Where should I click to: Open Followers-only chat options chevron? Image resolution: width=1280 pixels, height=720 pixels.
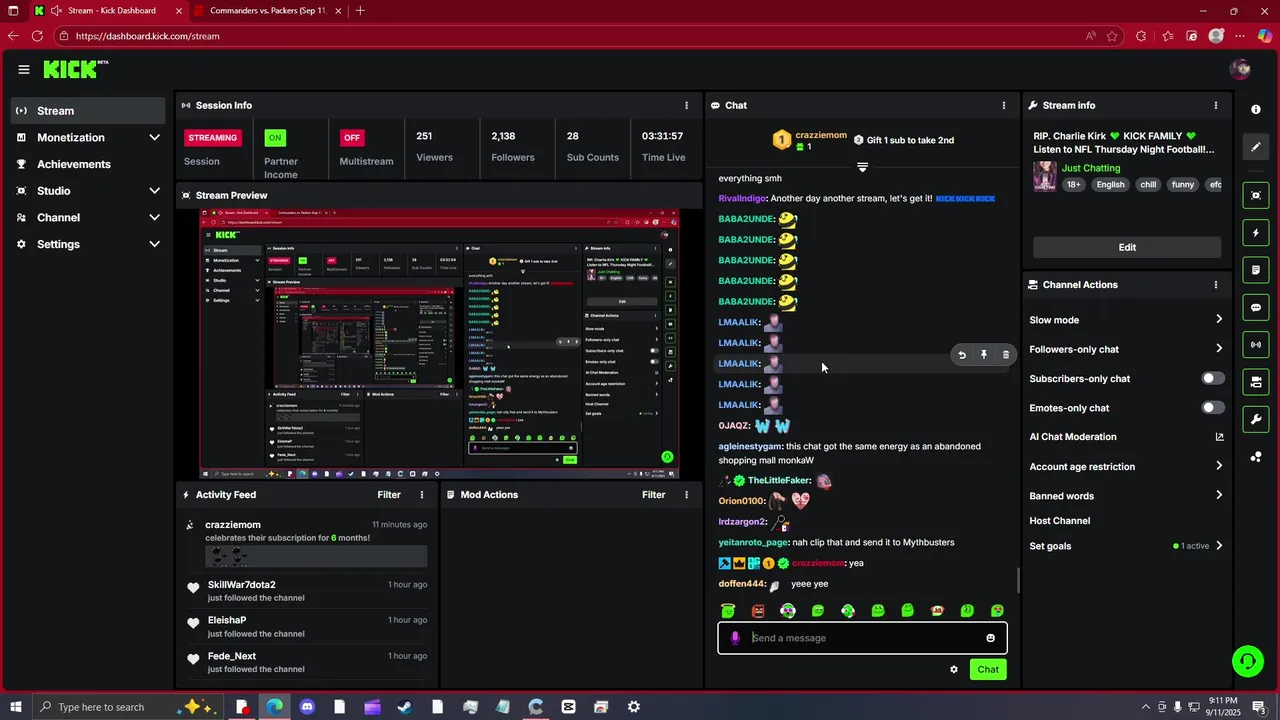(1219, 349)
